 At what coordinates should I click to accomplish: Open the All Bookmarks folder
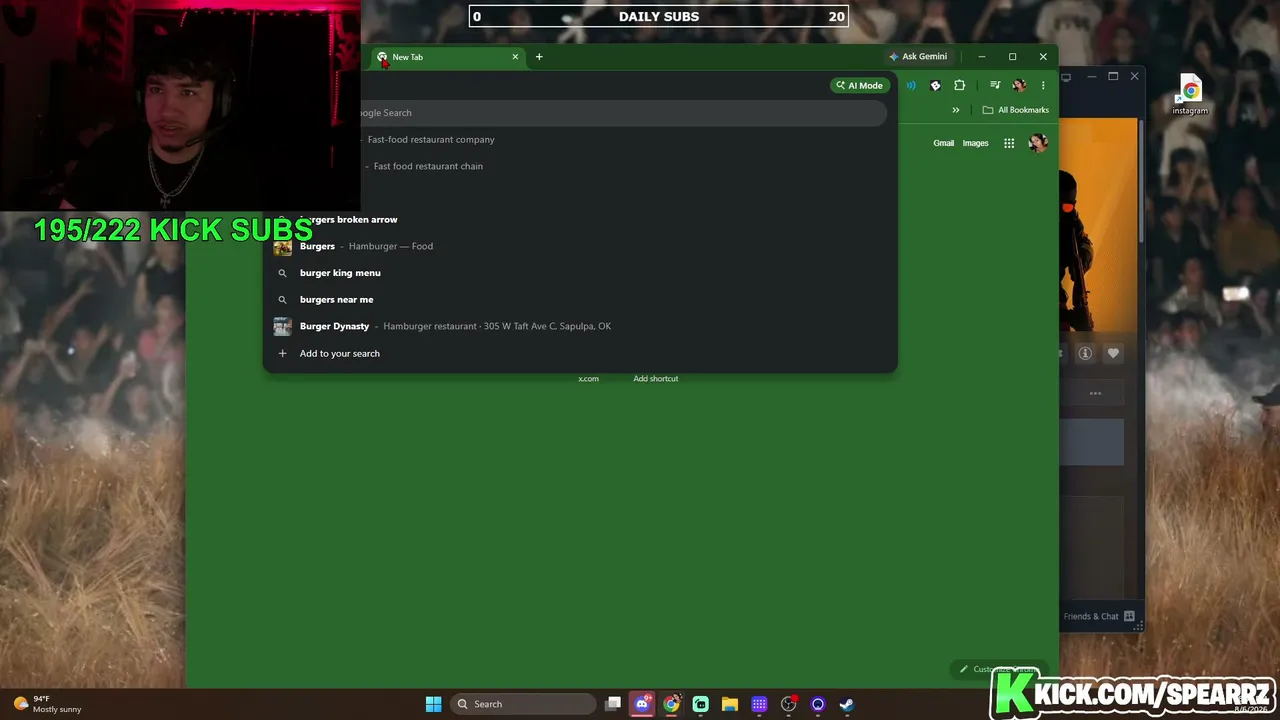click(1015, 110)
